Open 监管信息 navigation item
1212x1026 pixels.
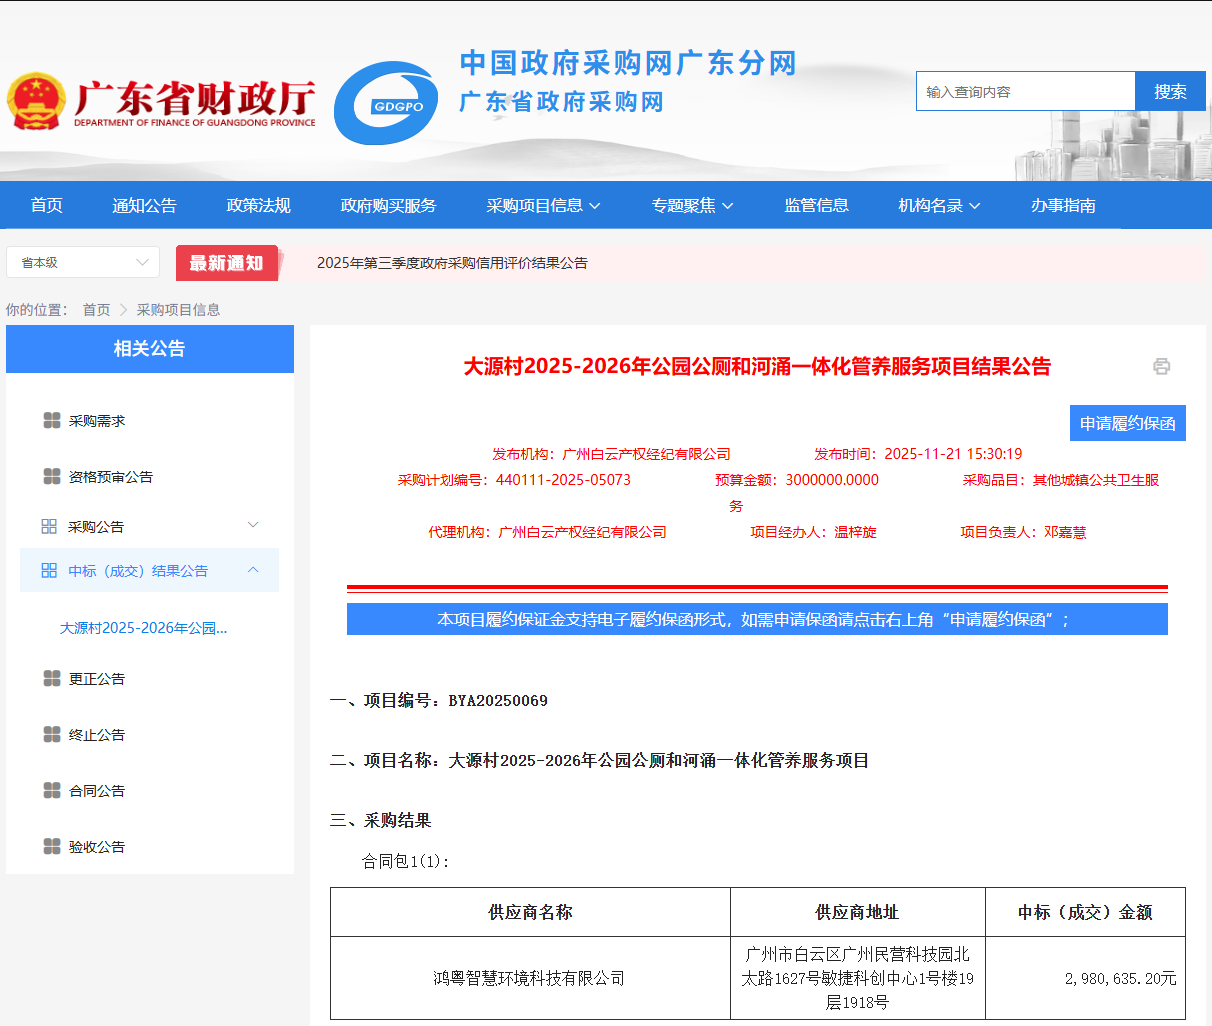[x=816, y=205]
